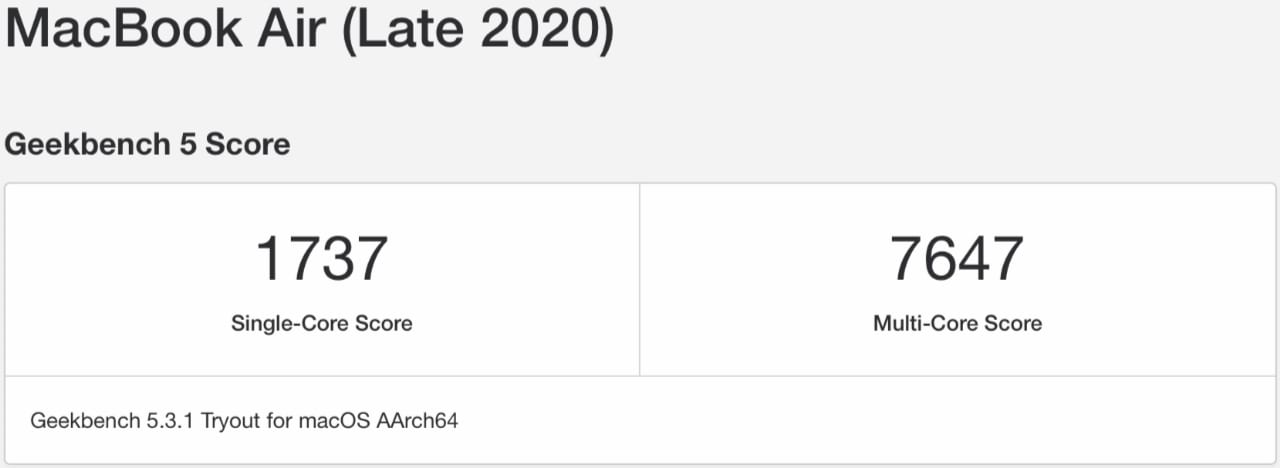1280x468 pixels.
Task: Click the horizontal divider above the version row
Action: (640, 376)
